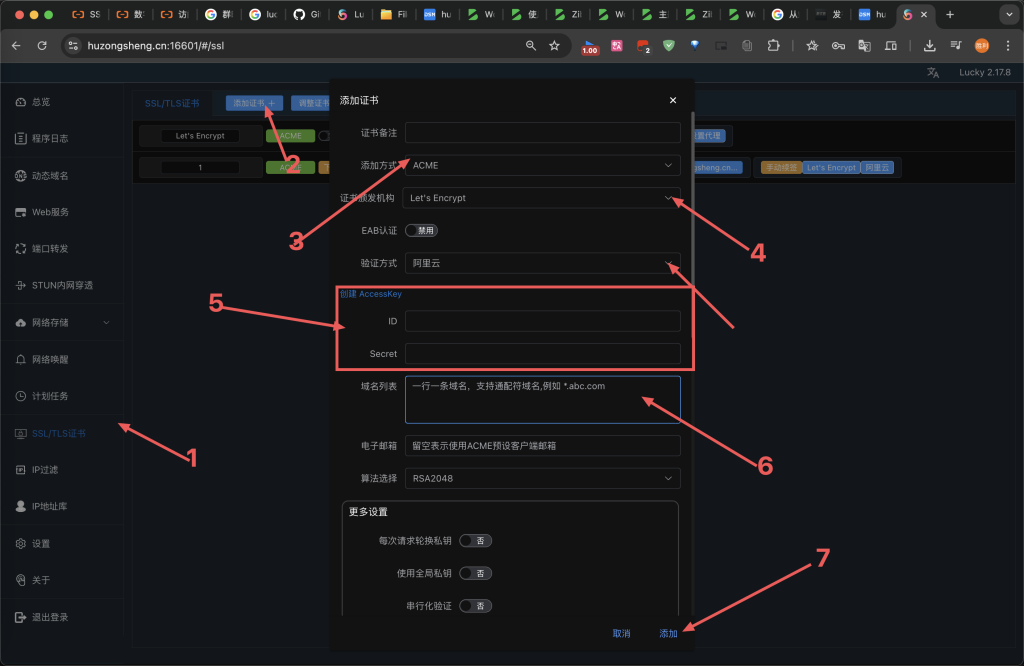The height and width of the screenshot is (666, 1024).
Task: Click the 创建 AccessKey link
Action: coord(371,294)
